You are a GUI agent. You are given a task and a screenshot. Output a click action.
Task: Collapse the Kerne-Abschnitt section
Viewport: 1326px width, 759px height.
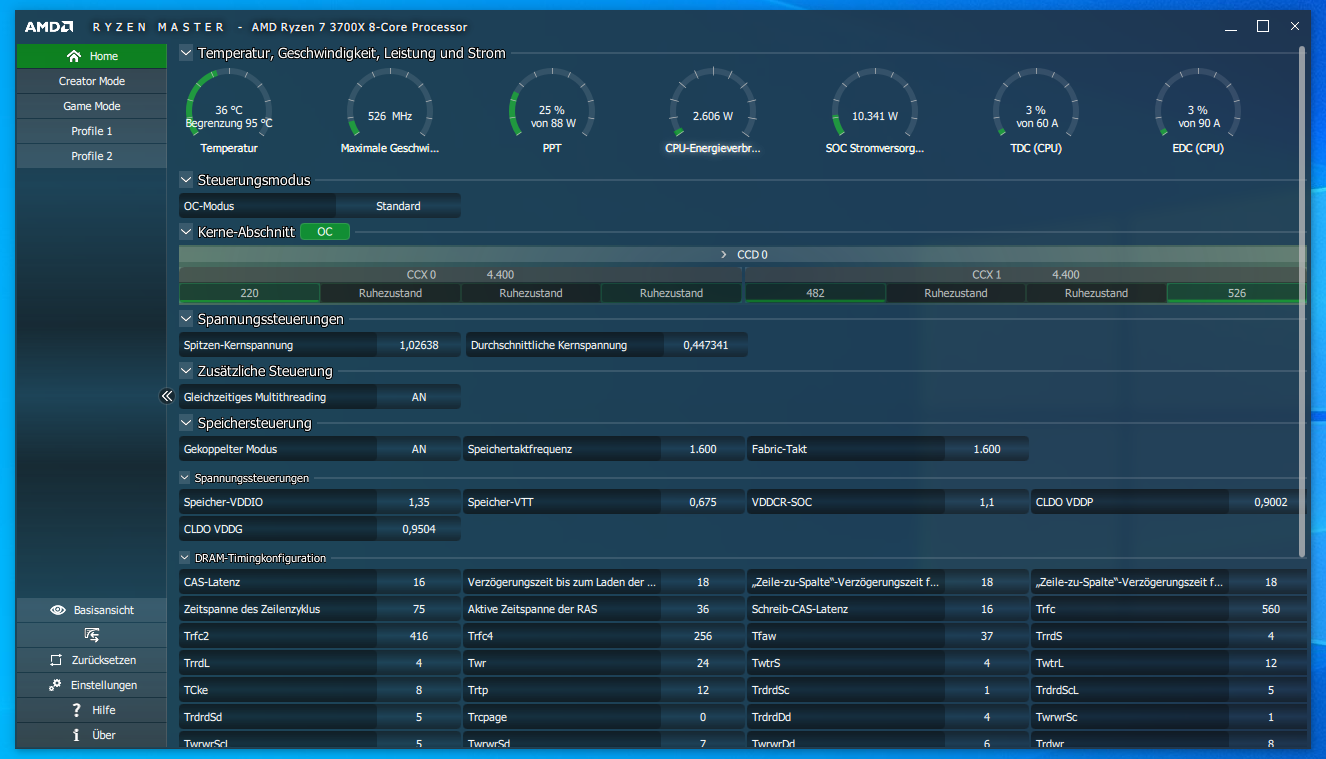(186, 232)
